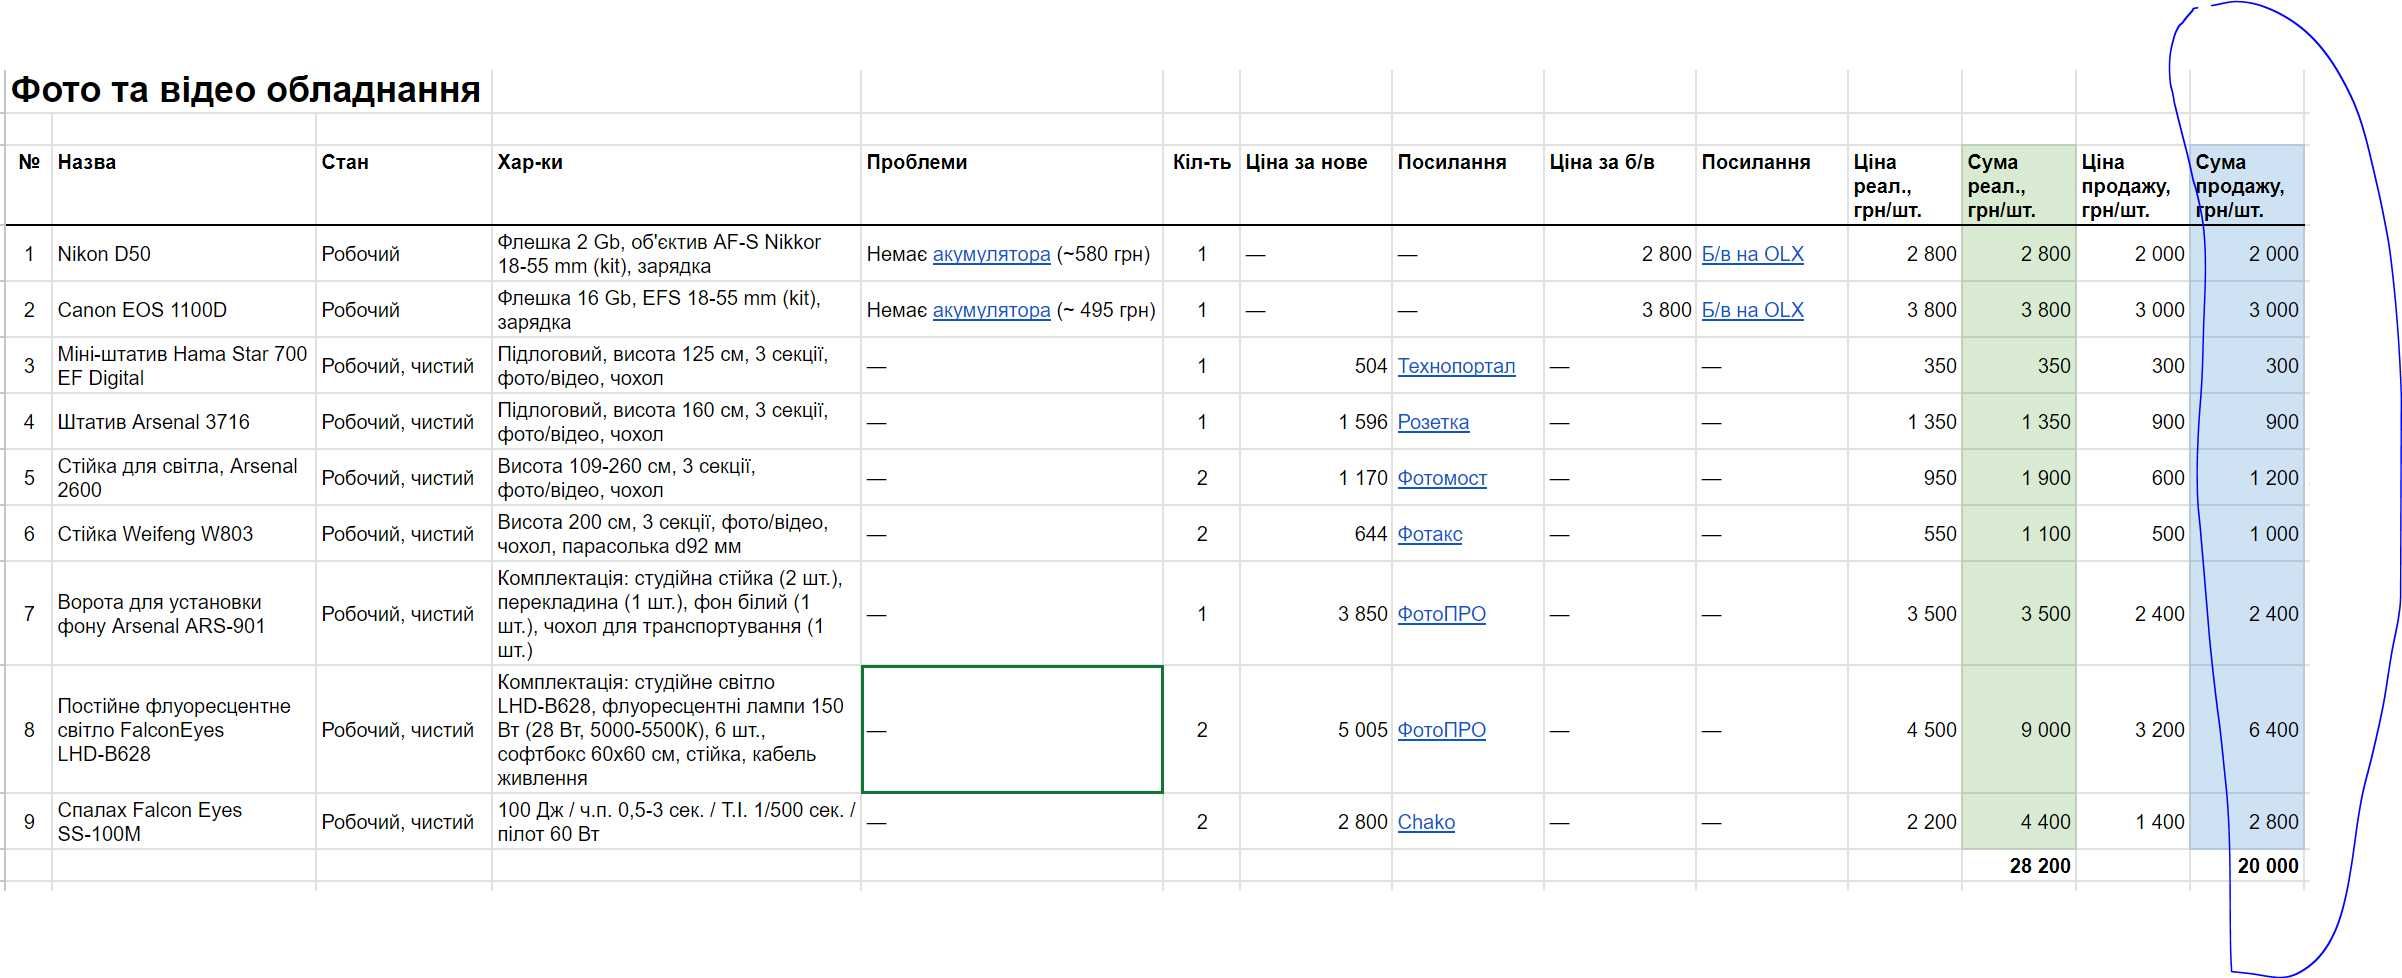
Task: Select the total '20 000' cell
Action: 2247,866
